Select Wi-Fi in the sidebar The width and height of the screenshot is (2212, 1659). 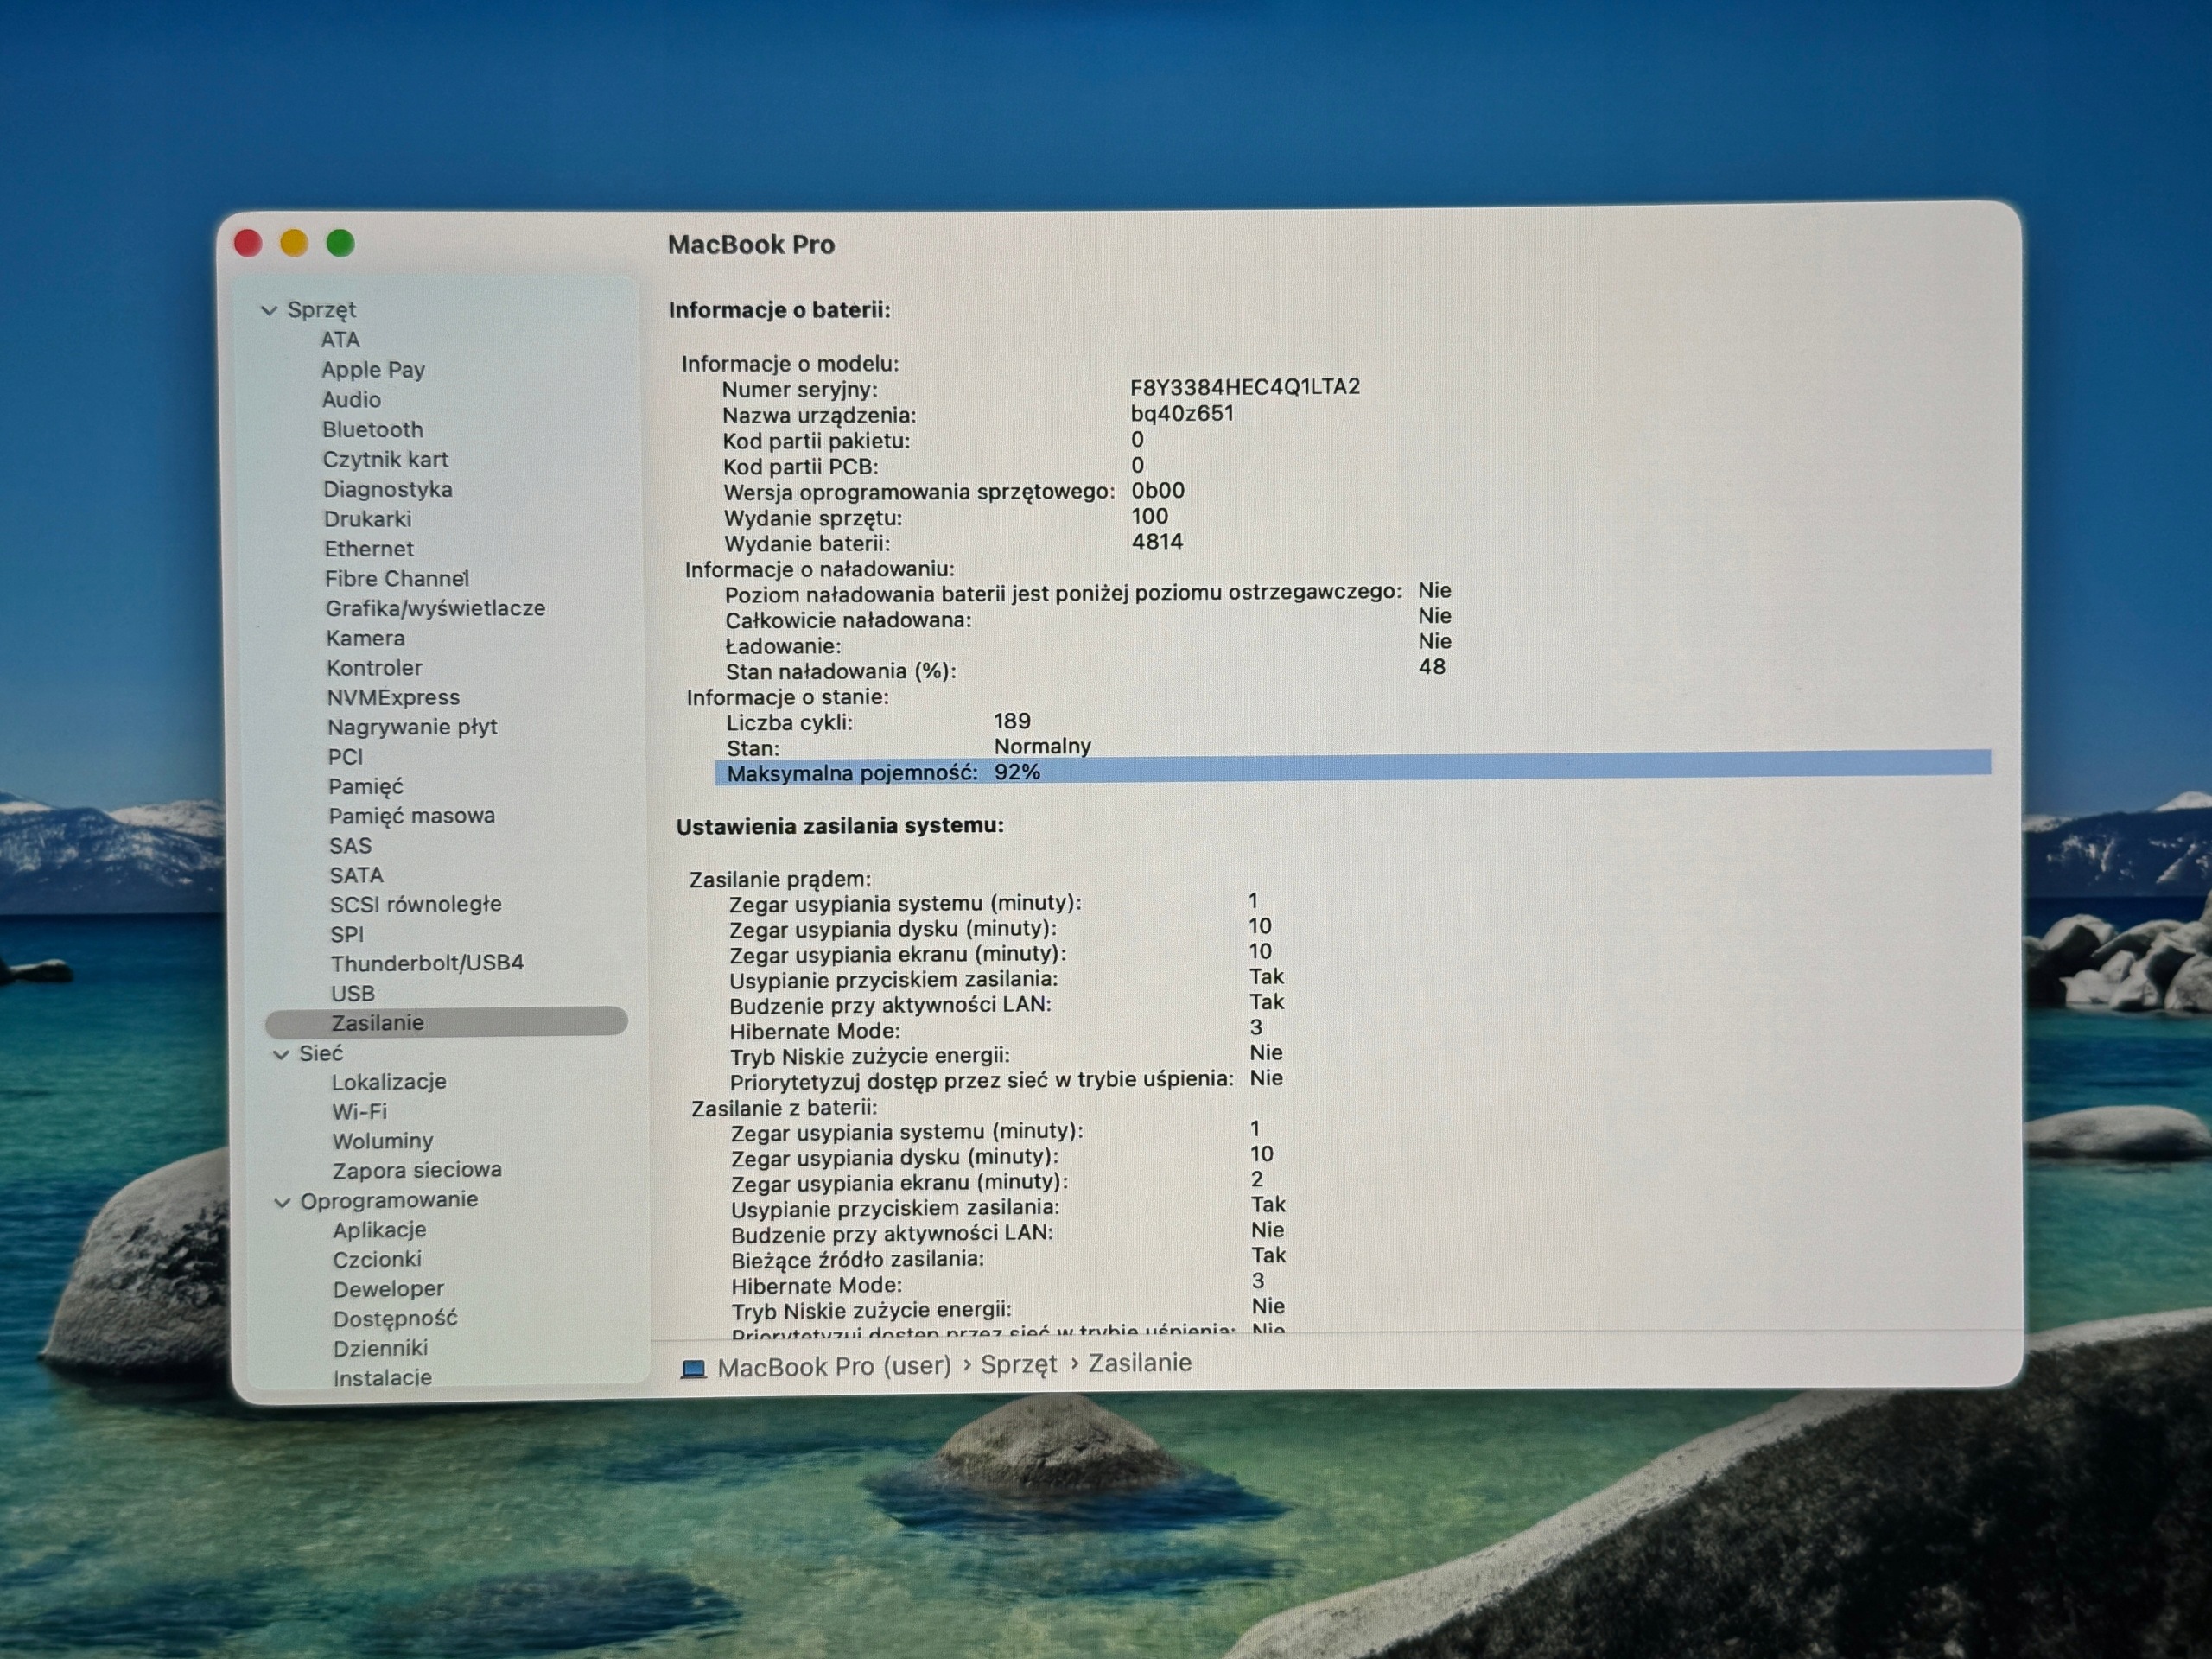pos(359,1112)
